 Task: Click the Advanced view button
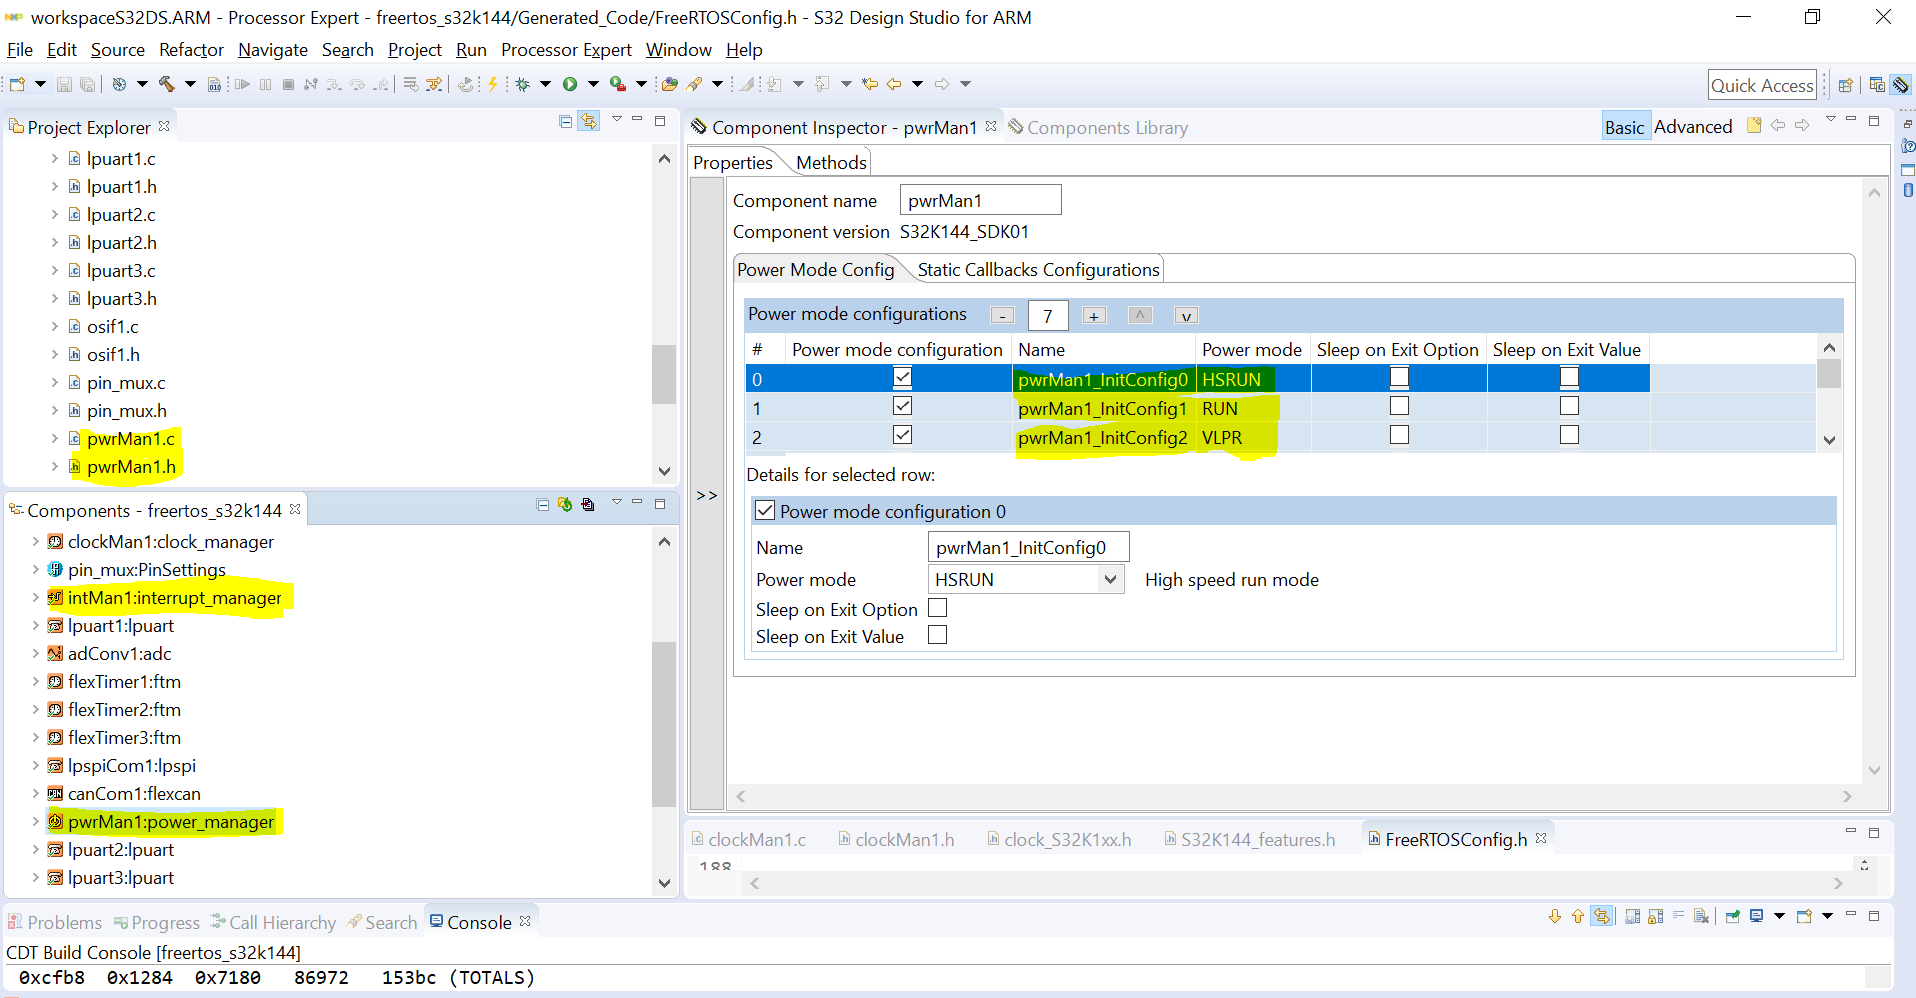(1693, 127)
